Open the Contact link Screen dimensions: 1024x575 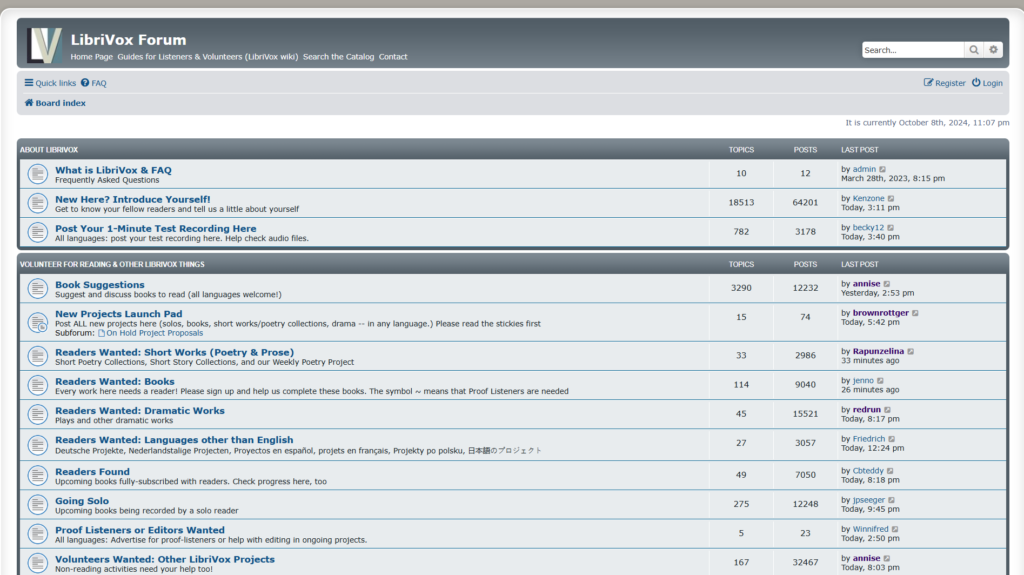pyautogui.click(x=393, y=57)
